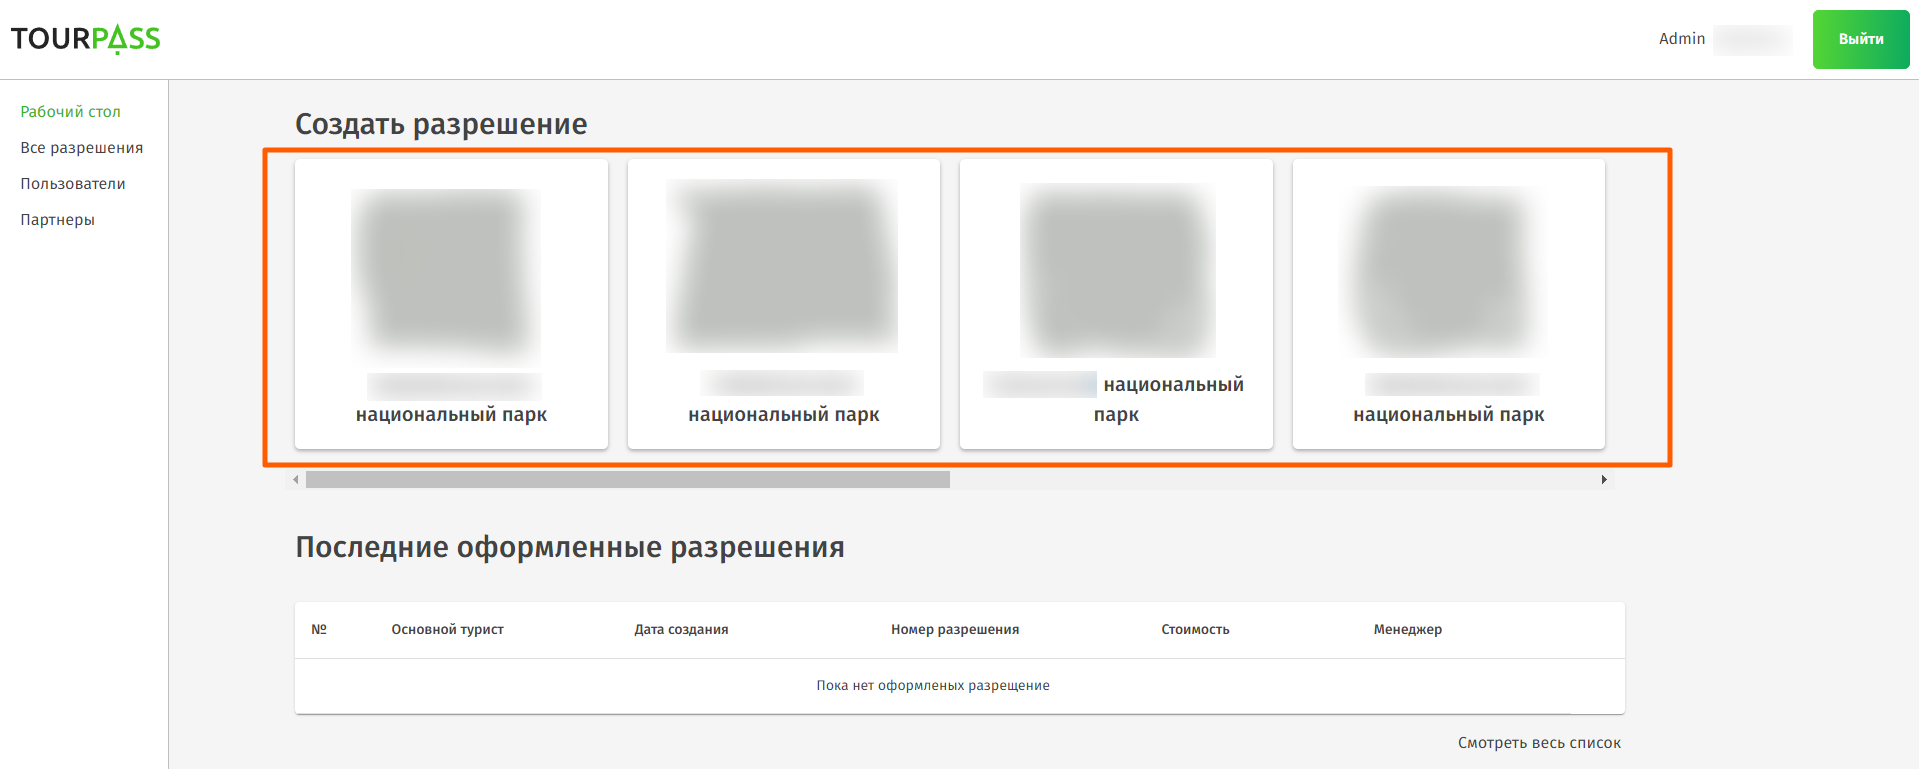Click the Стоимость column header
Screen dimensions: 1919x769
coord(1195,630)
